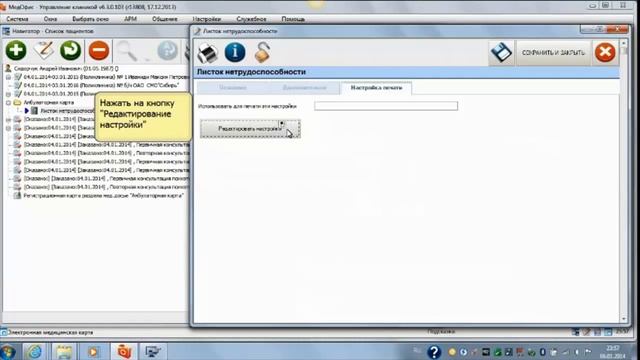Screen dimensions: 640x360
Task: Open the first status bar icon next to Подсказка area
Action: (576, 332)
